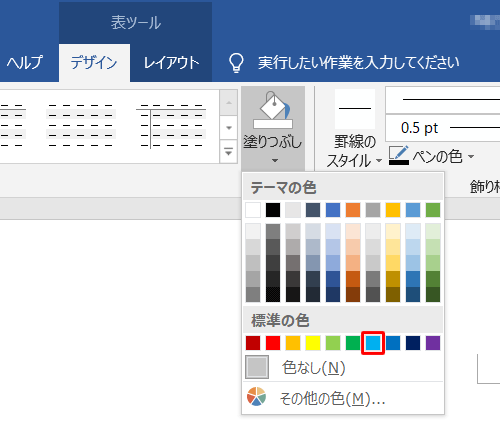Click the color wheel icon beside その他の色
Screen dimensions: 500x440
point(256,396)
